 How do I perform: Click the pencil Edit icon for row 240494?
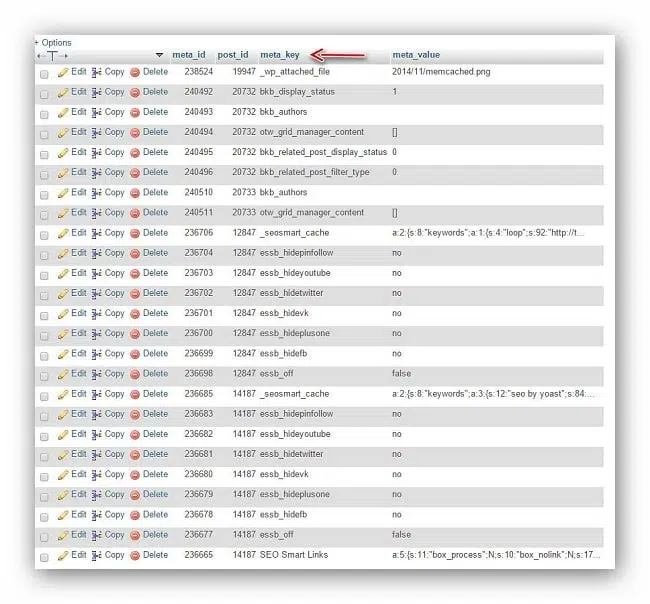[x=63, y=133]
